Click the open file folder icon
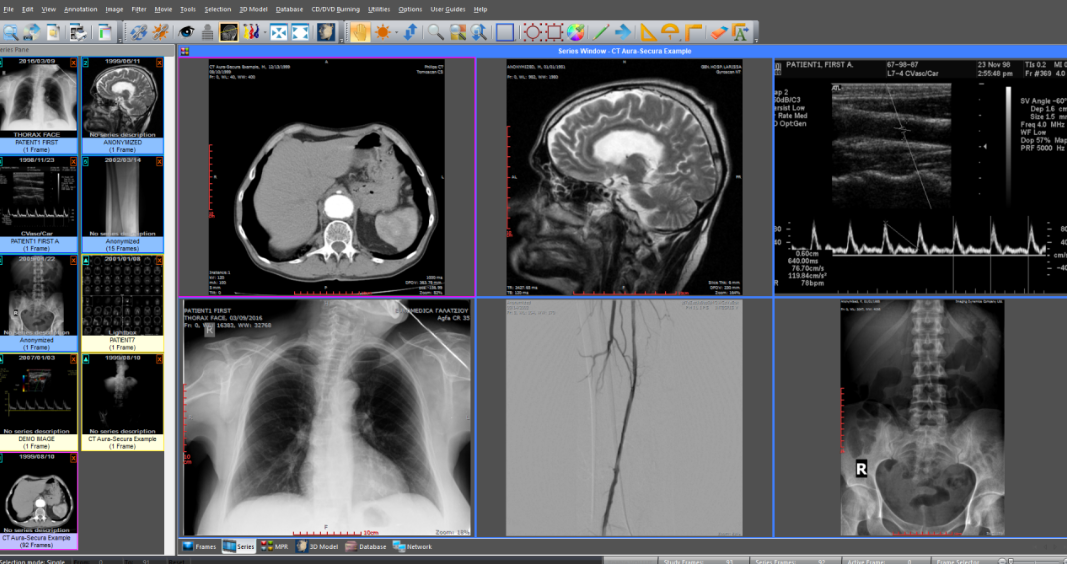The image size is (1067, 564). click(53, 32)
